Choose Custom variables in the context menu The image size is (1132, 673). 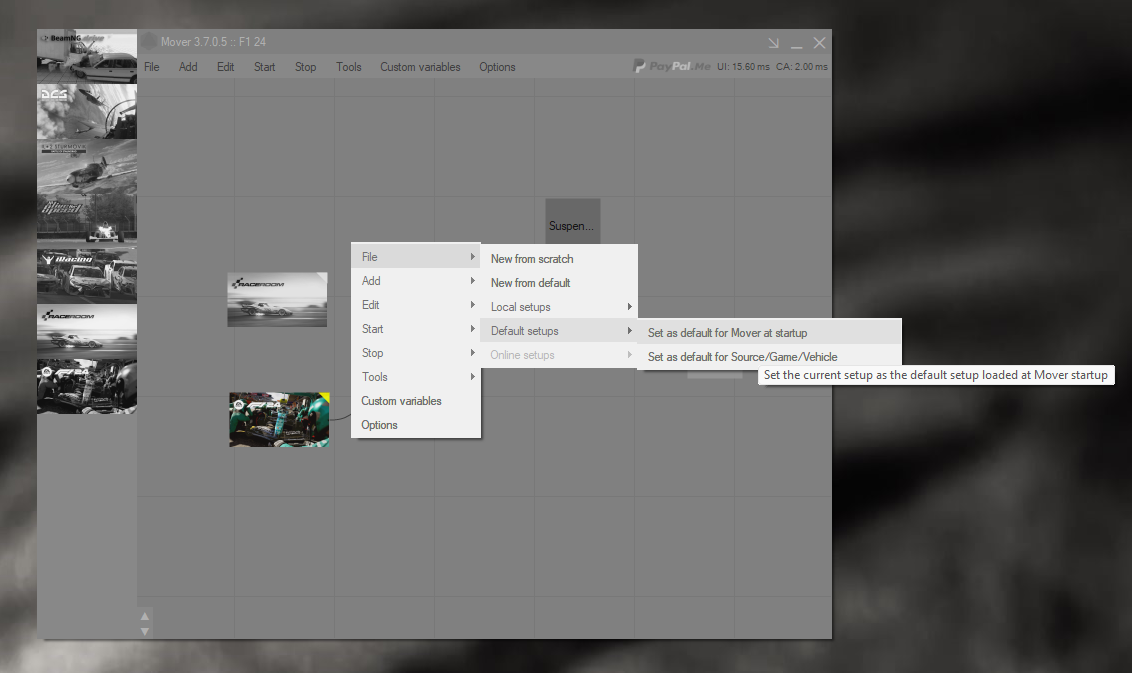coord(415,401)
